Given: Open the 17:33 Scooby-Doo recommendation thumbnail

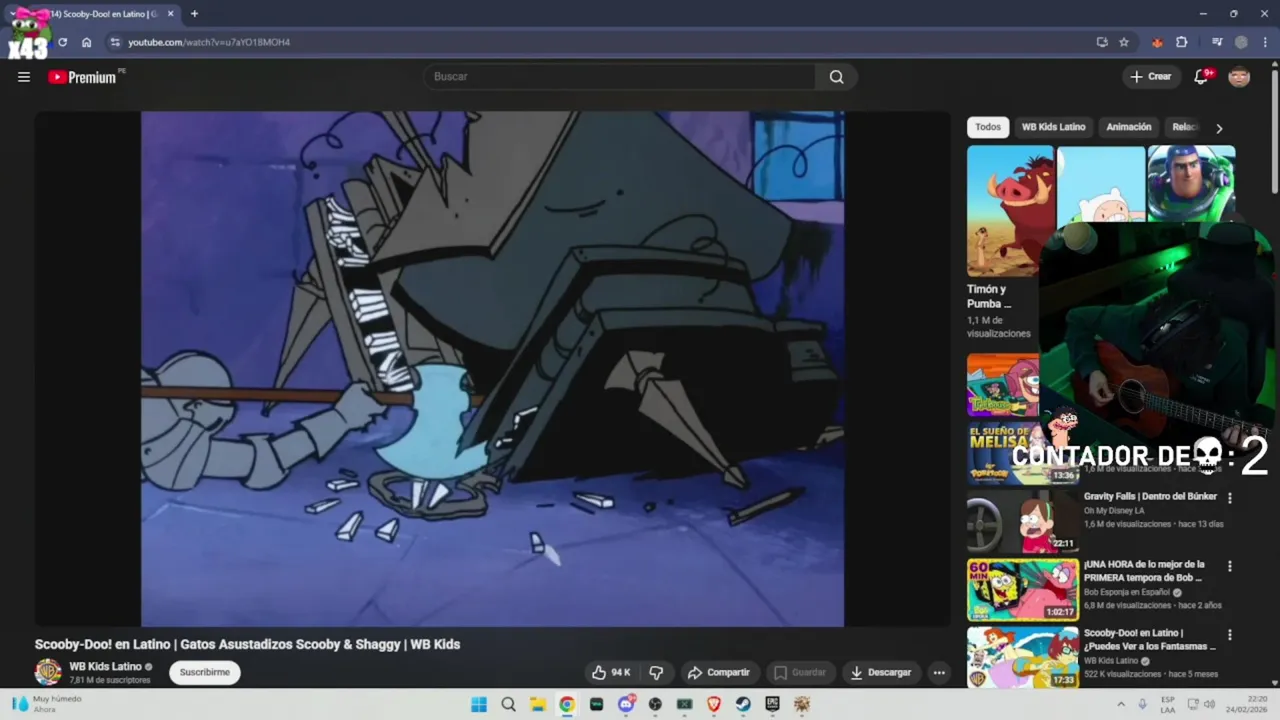Looking at the screenshot, I should (x=1022, y=657).
